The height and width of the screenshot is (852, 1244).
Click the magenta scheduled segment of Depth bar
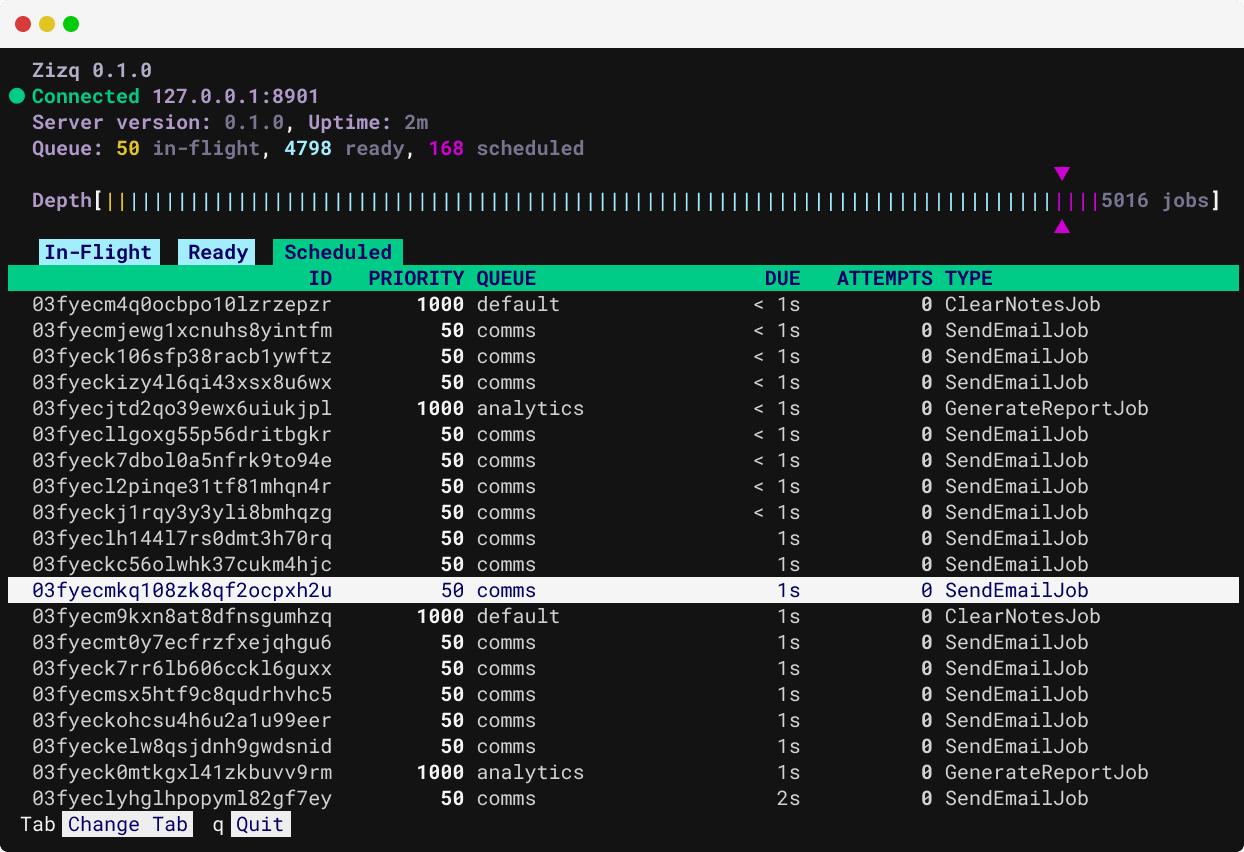pyautogui.click(x=1080, y=201)
